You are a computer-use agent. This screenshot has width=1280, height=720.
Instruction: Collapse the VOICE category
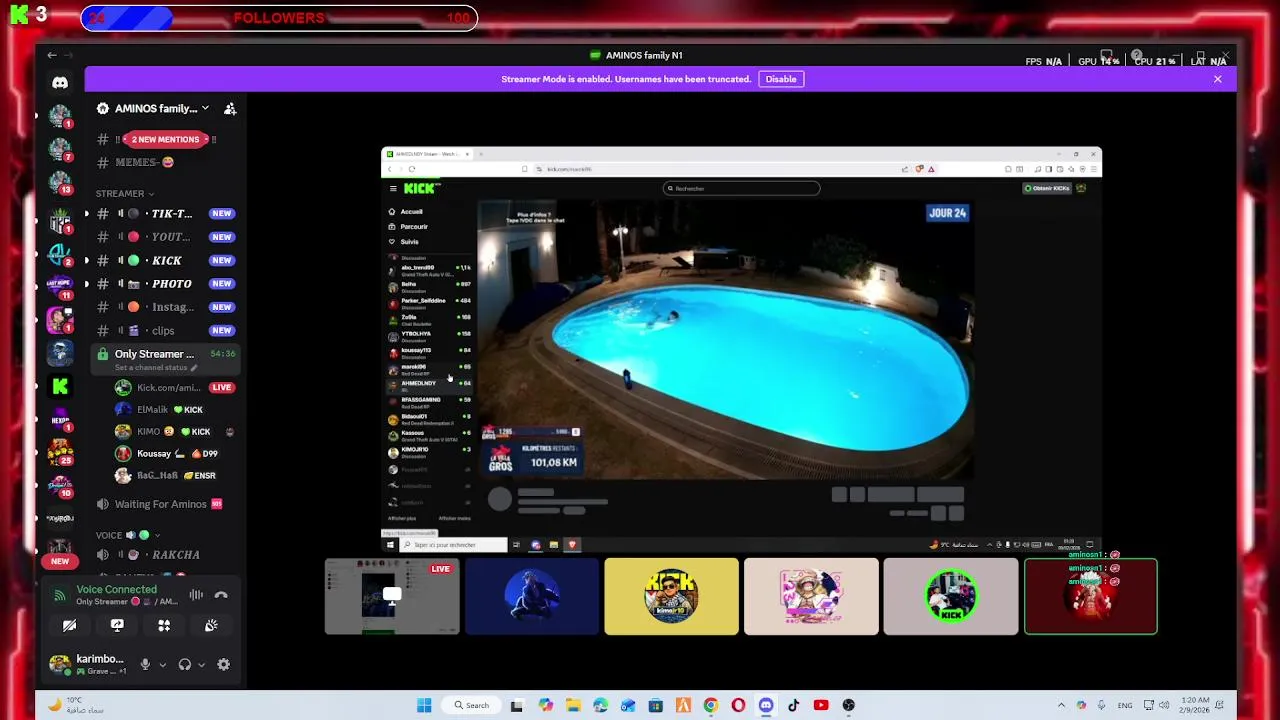point(128,535)
